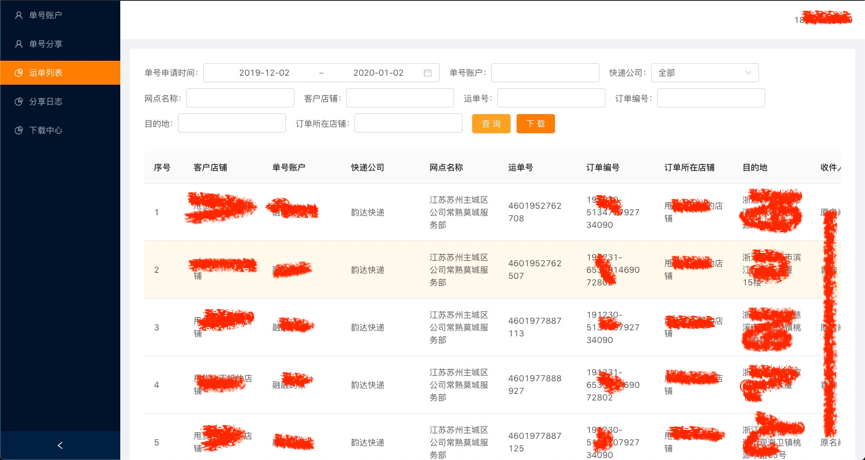The image size is (865, 460).
Task: Focus the 单号账户 input field
Action: (545, 73)
